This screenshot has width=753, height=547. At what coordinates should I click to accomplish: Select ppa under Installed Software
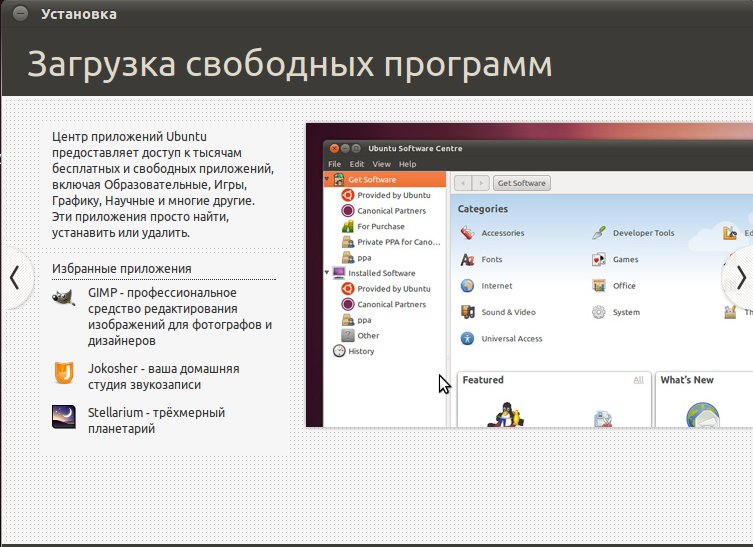pos(356,320)
